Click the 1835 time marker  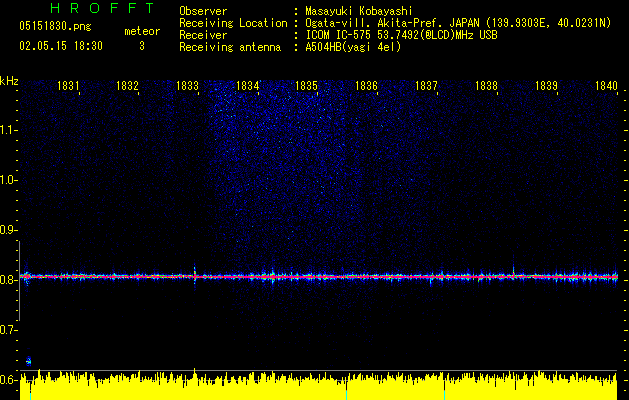306,86
